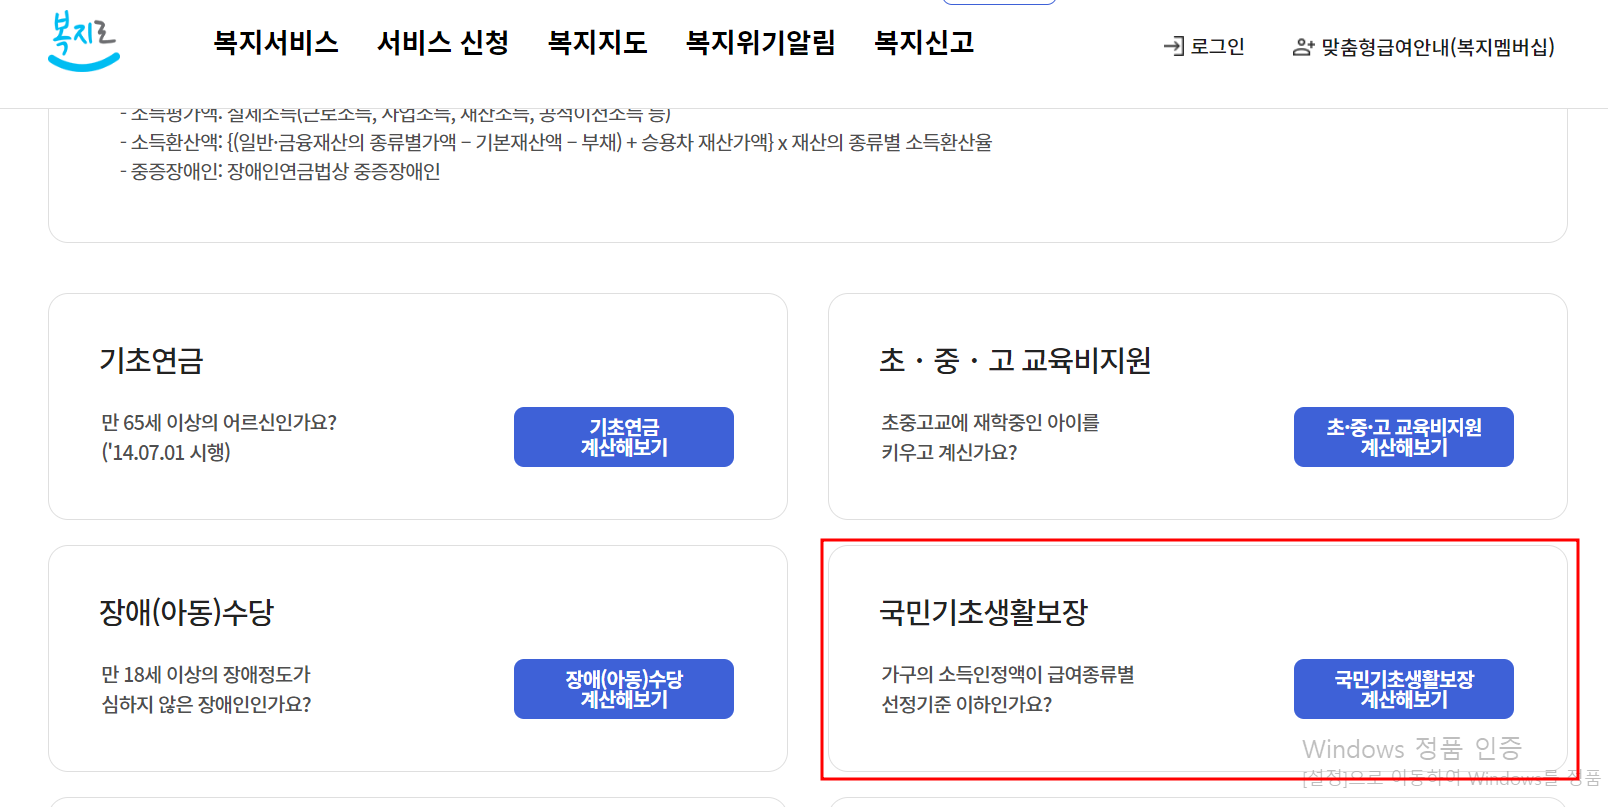Click the login arrow icon beside 로그인
This screenshot has height=807, width=1608.
pyautogui.click(x=1170, y=45)
